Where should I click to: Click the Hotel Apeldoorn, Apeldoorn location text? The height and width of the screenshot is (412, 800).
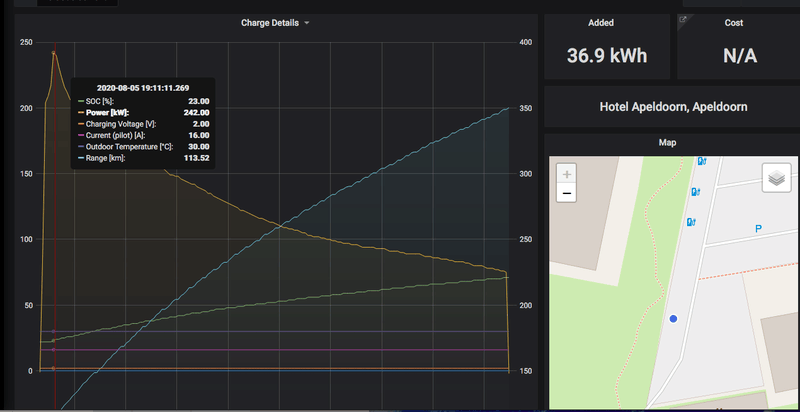pos(673,107)
